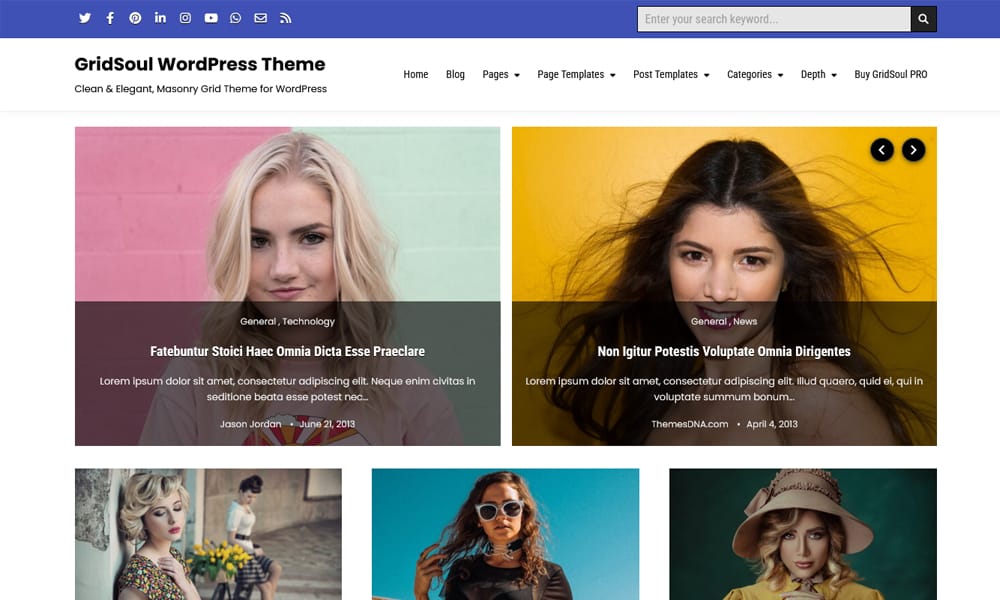
Task: Expand the Pages dropdown menu
Action: (x=500, y=75)
